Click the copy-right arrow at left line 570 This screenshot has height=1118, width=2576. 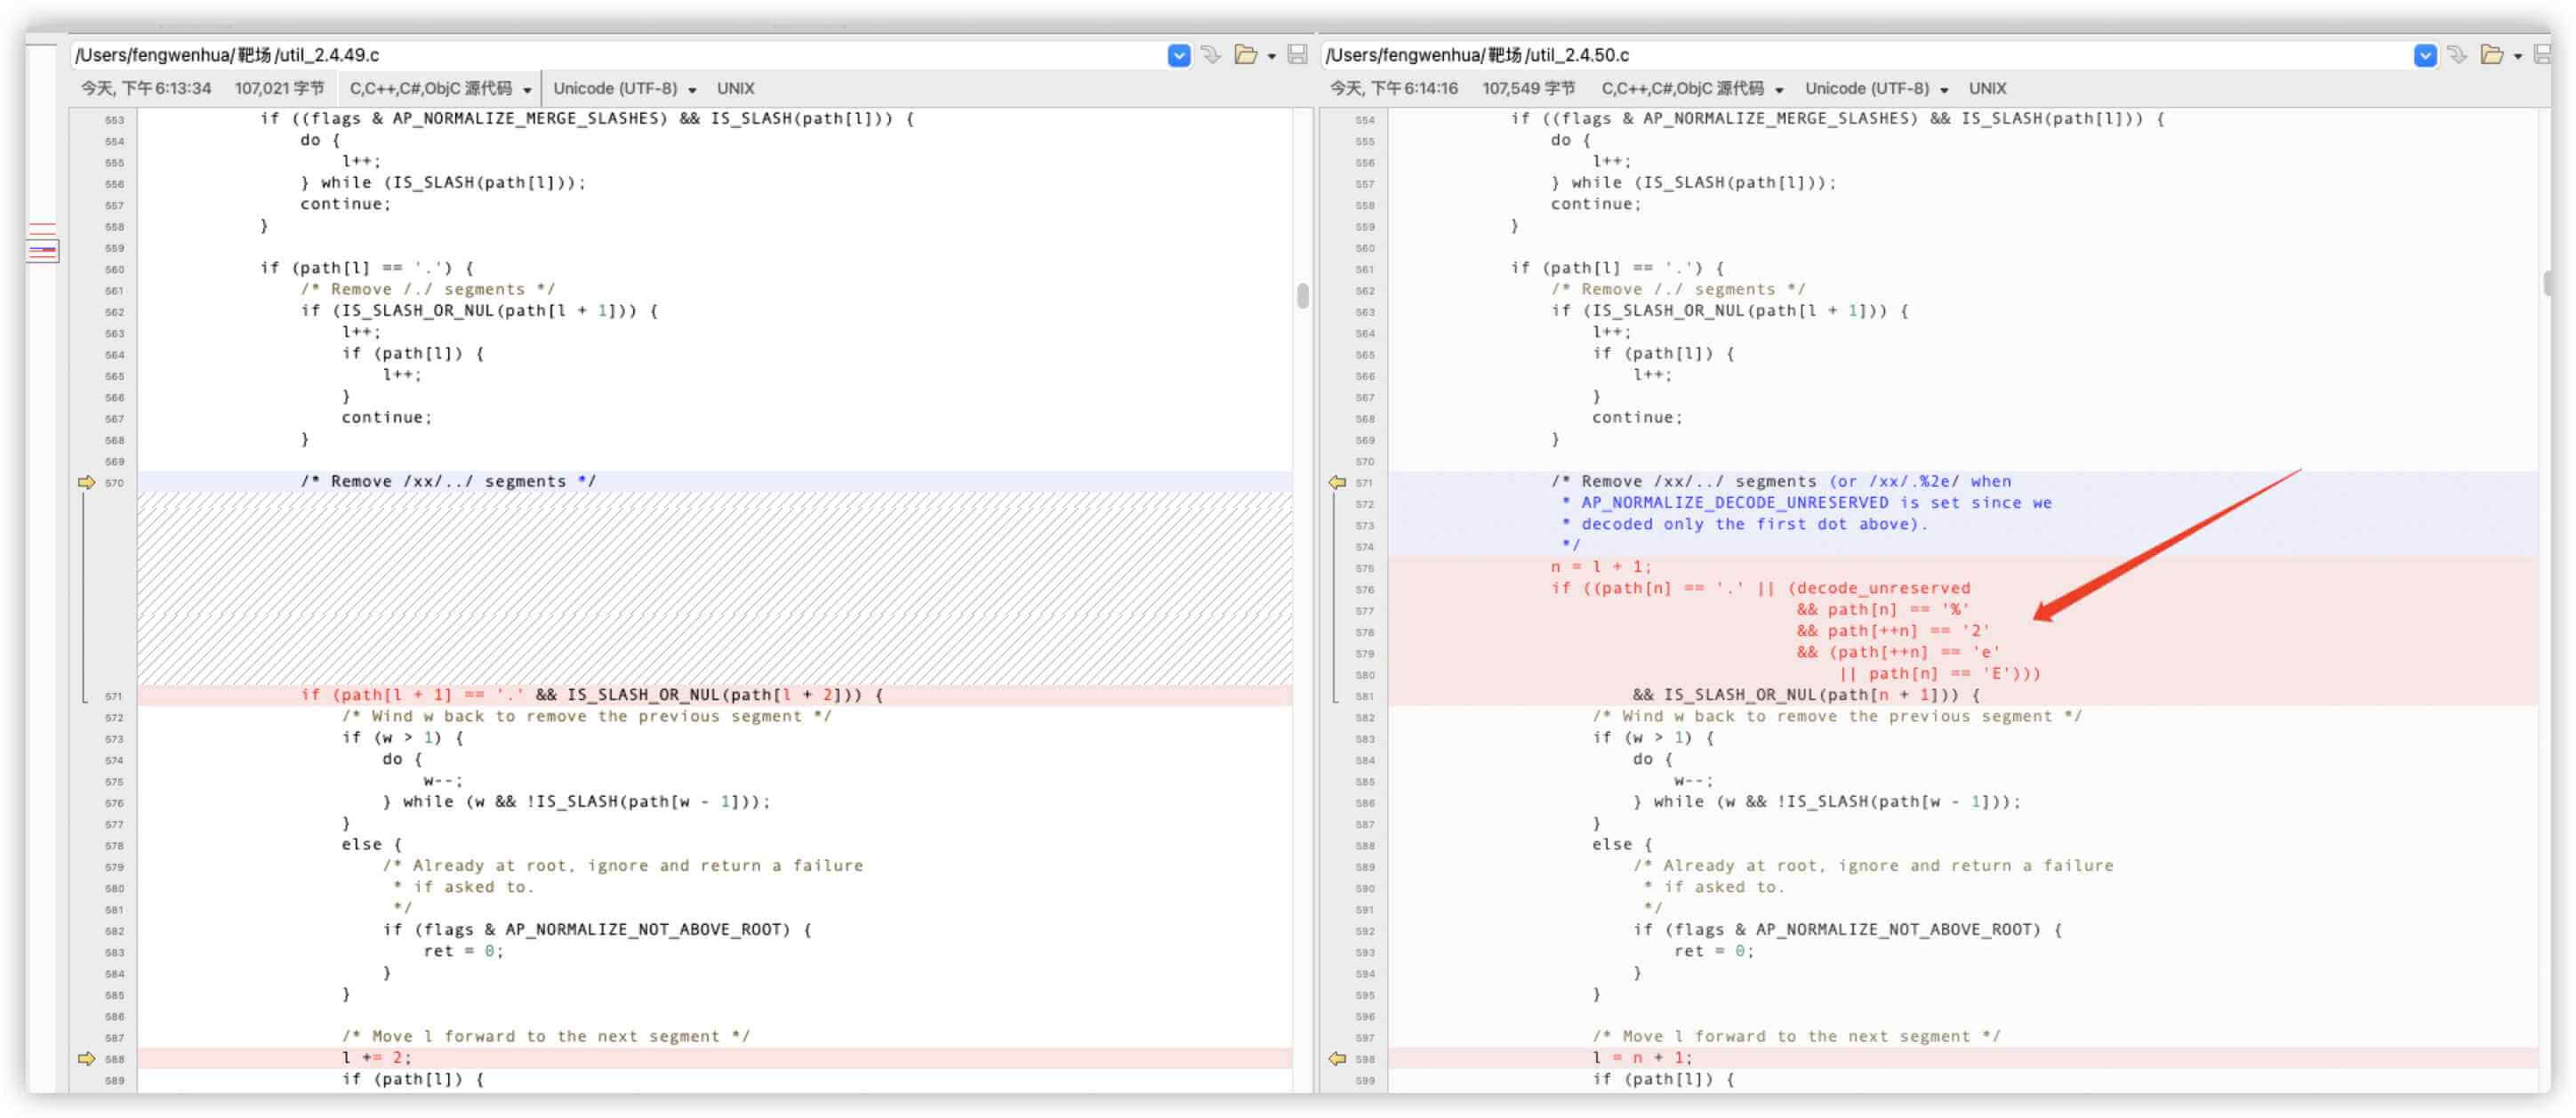pyautogui.click(x=87, y=483)
